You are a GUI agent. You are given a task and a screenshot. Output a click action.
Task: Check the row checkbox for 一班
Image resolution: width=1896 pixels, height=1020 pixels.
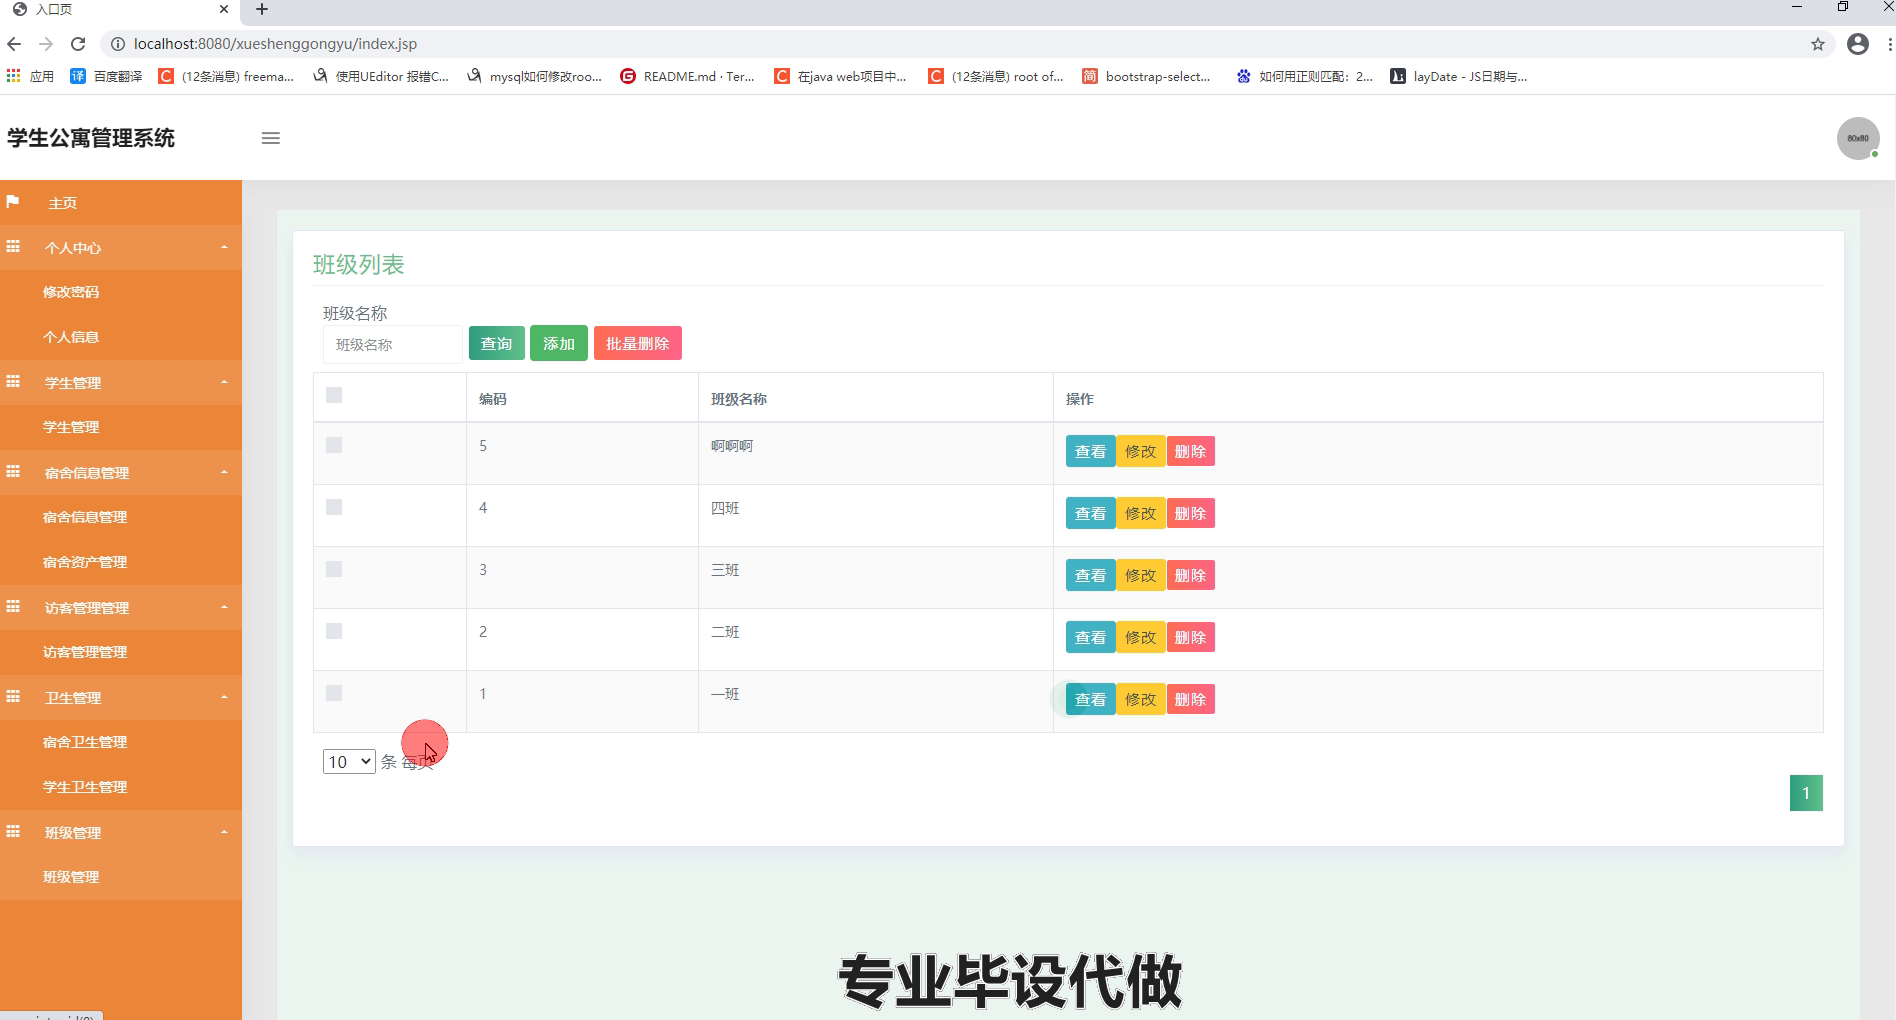334,693
